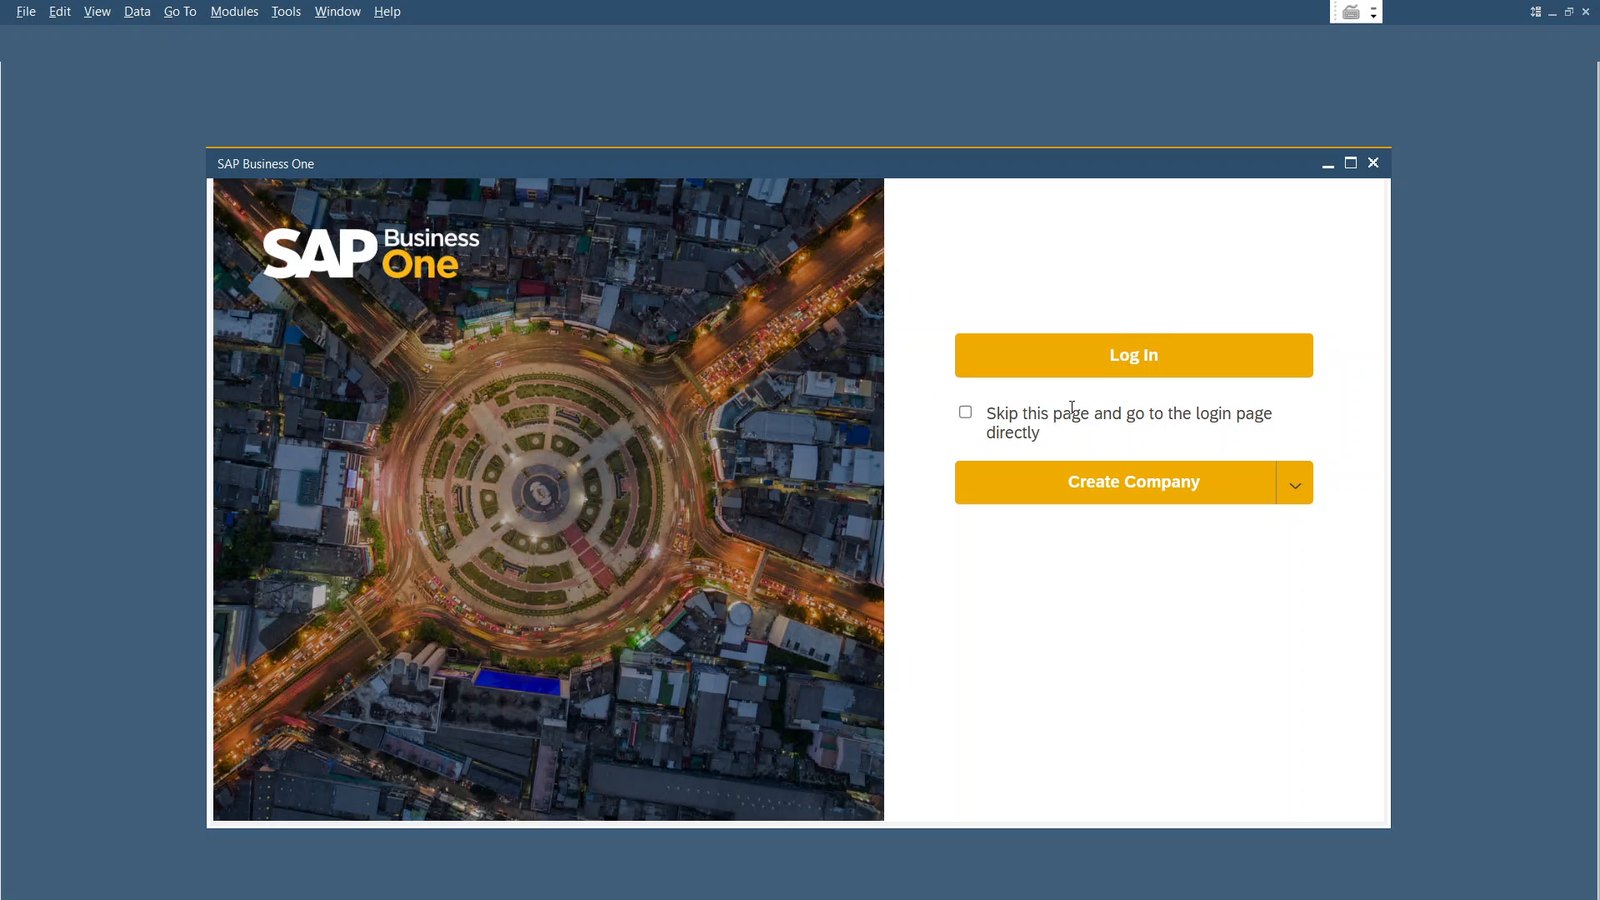The width and height of the screenshot is (1600, 900).
Task: Minimize the main application window
Action: click(x=1552, y=13)
